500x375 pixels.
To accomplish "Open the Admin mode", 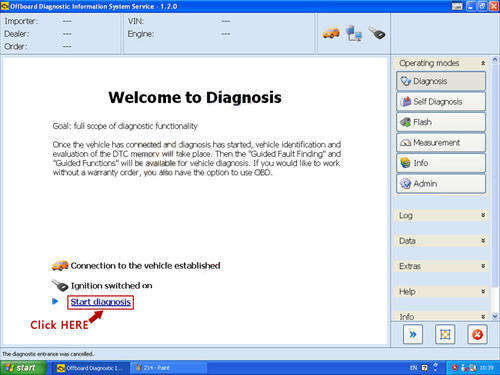I will coord(441,184).
